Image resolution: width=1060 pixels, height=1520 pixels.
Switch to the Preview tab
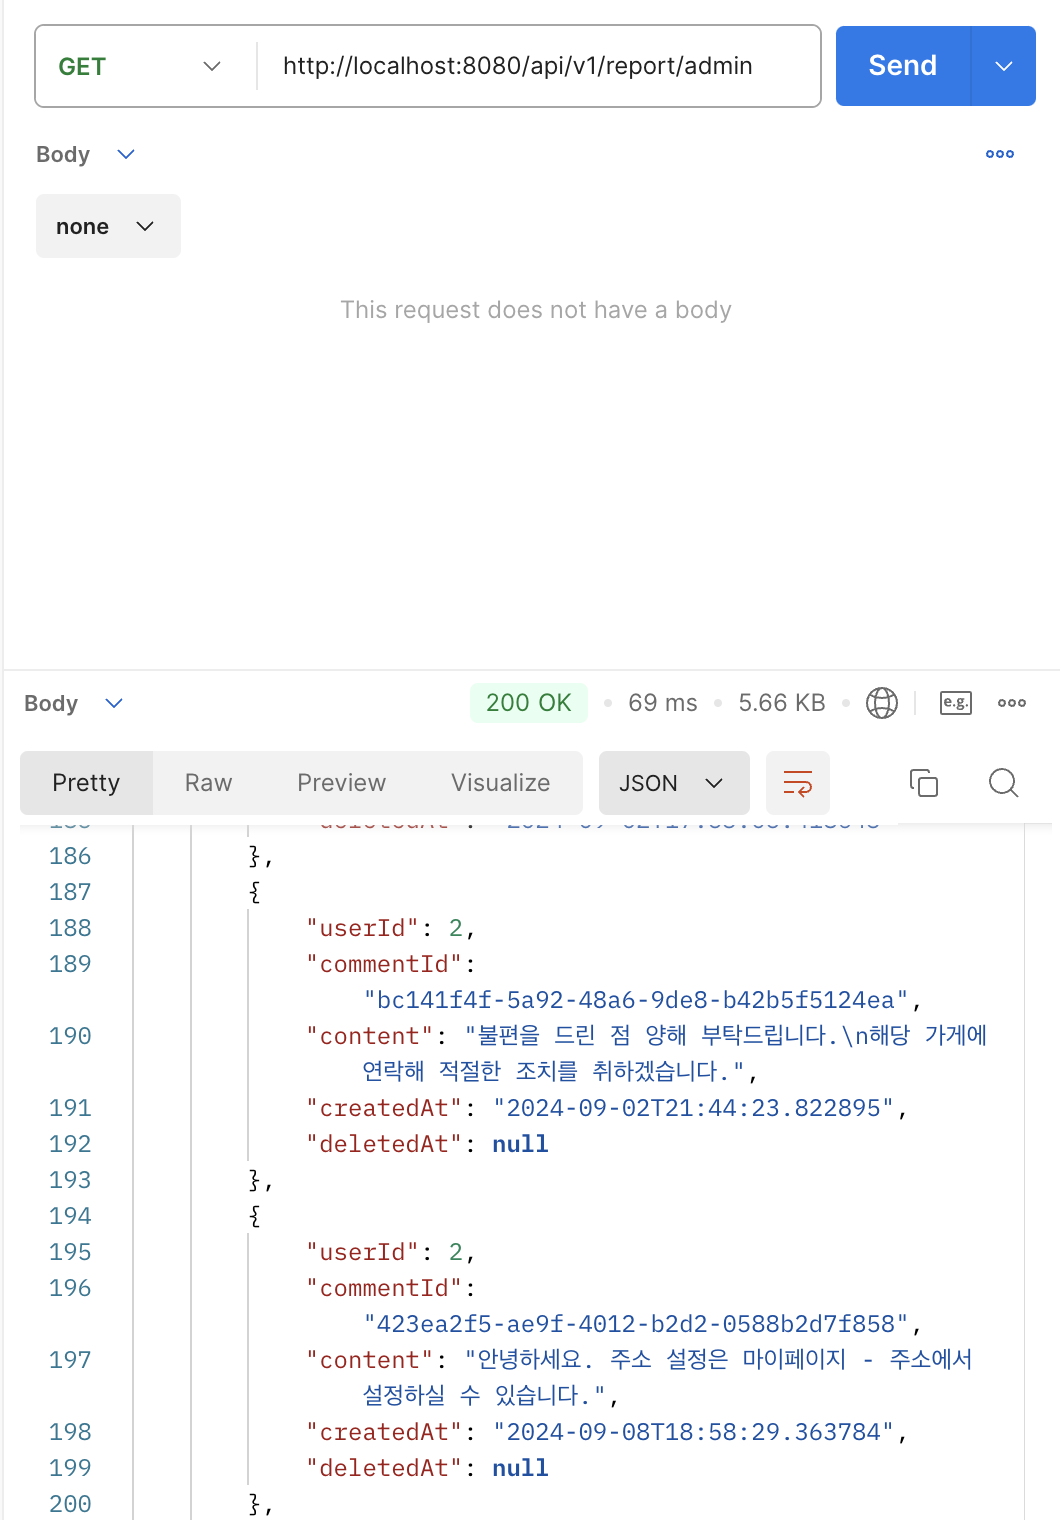(341, 783)
